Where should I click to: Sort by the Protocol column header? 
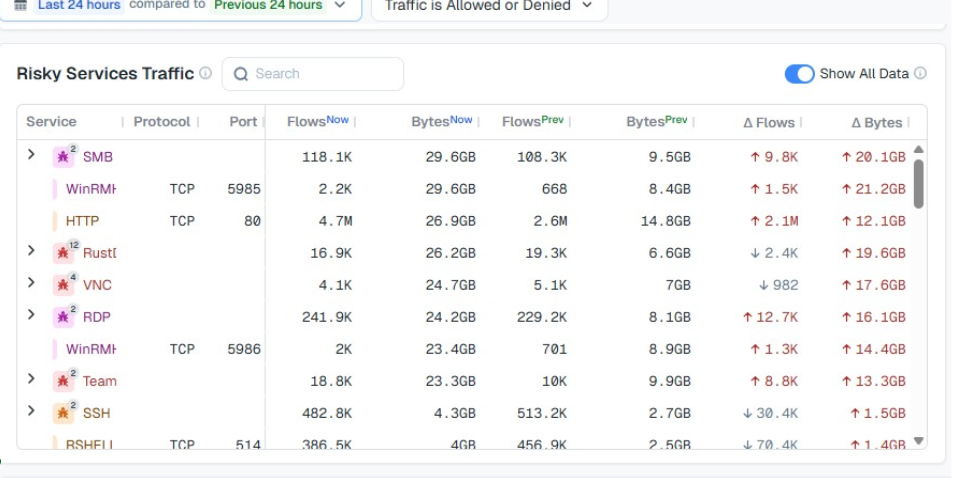tap(162, 121)
